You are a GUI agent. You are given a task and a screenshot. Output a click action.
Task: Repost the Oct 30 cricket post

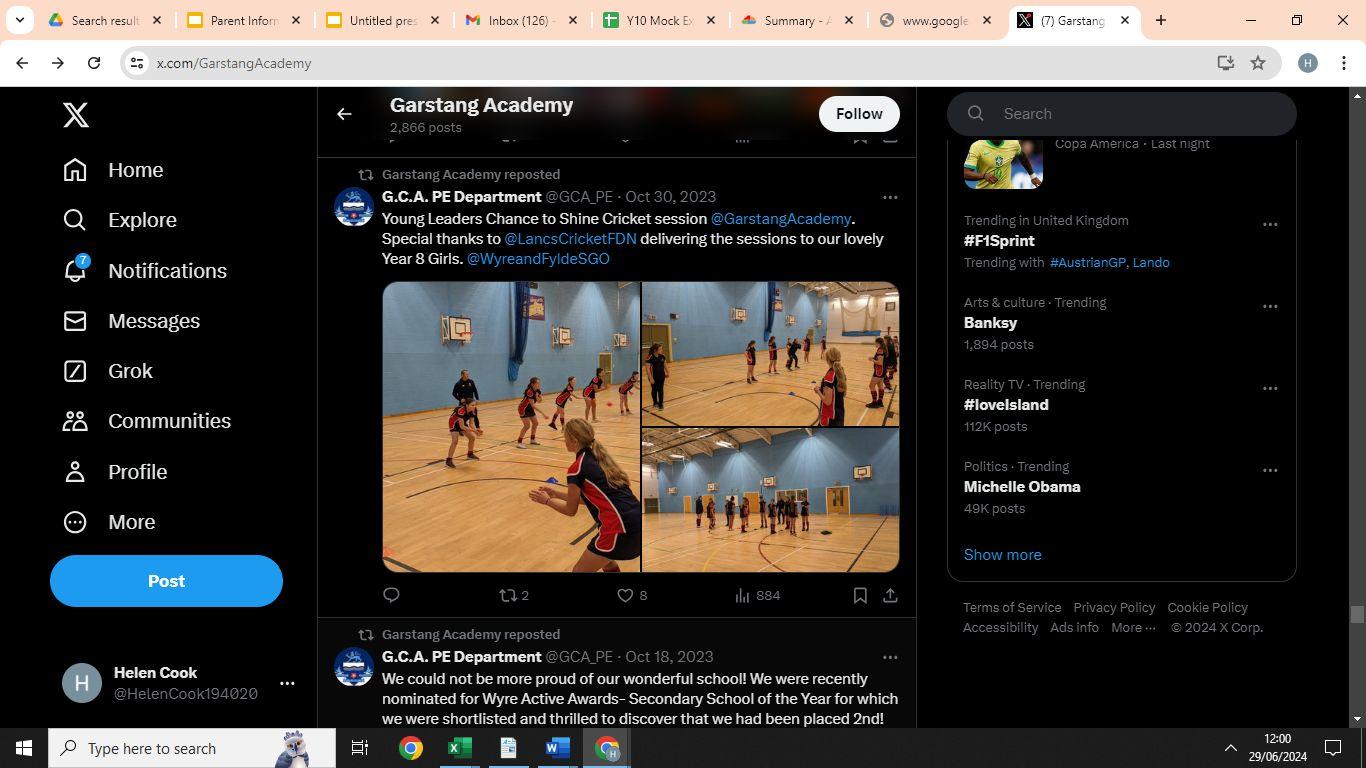514,595
